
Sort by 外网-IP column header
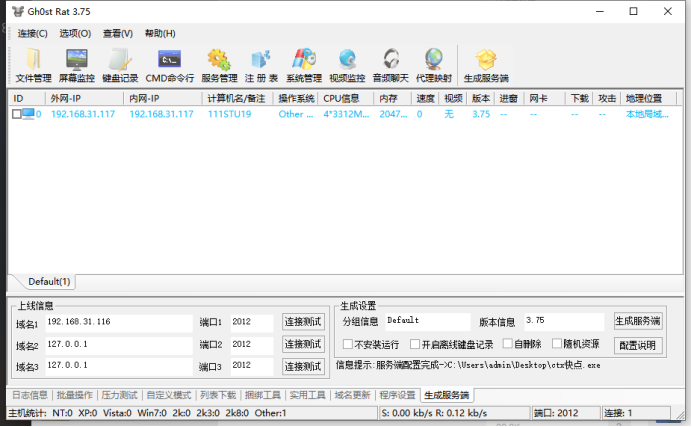point(85,98)
